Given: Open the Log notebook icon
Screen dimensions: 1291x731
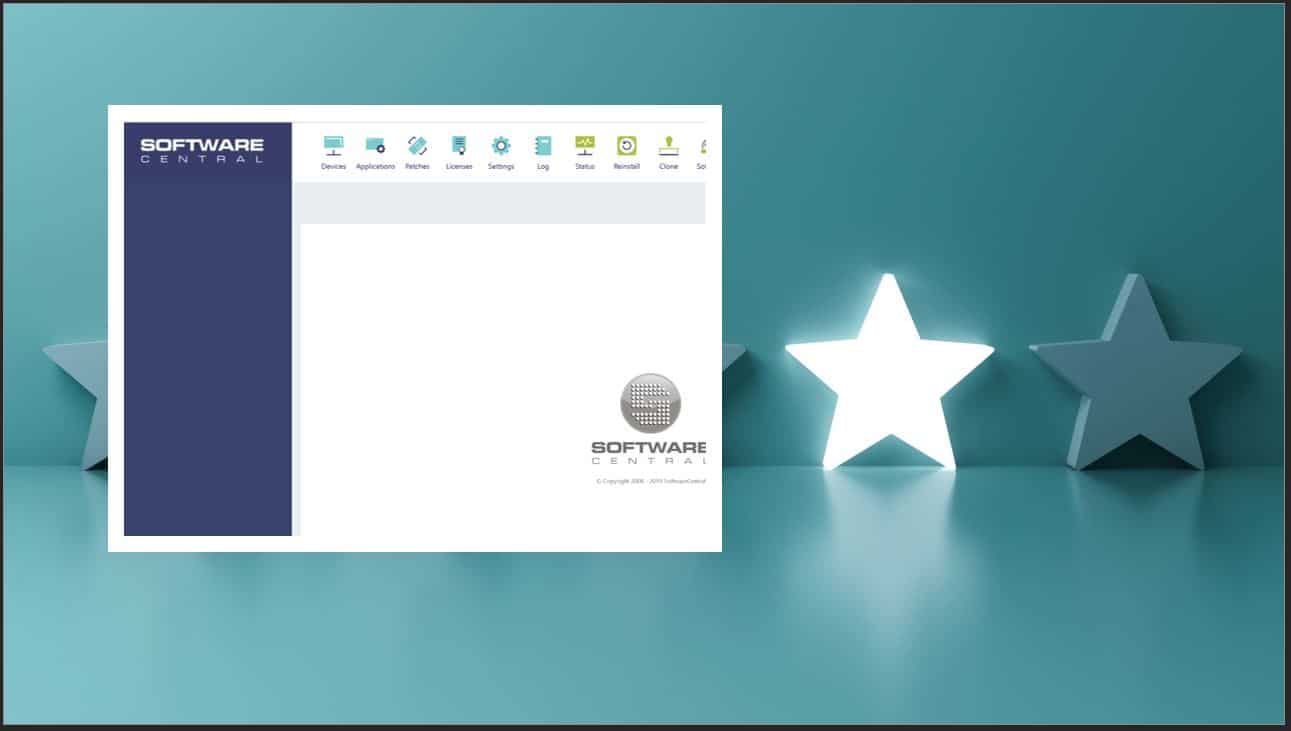Looking at the screenshot, I should [542, 146].
